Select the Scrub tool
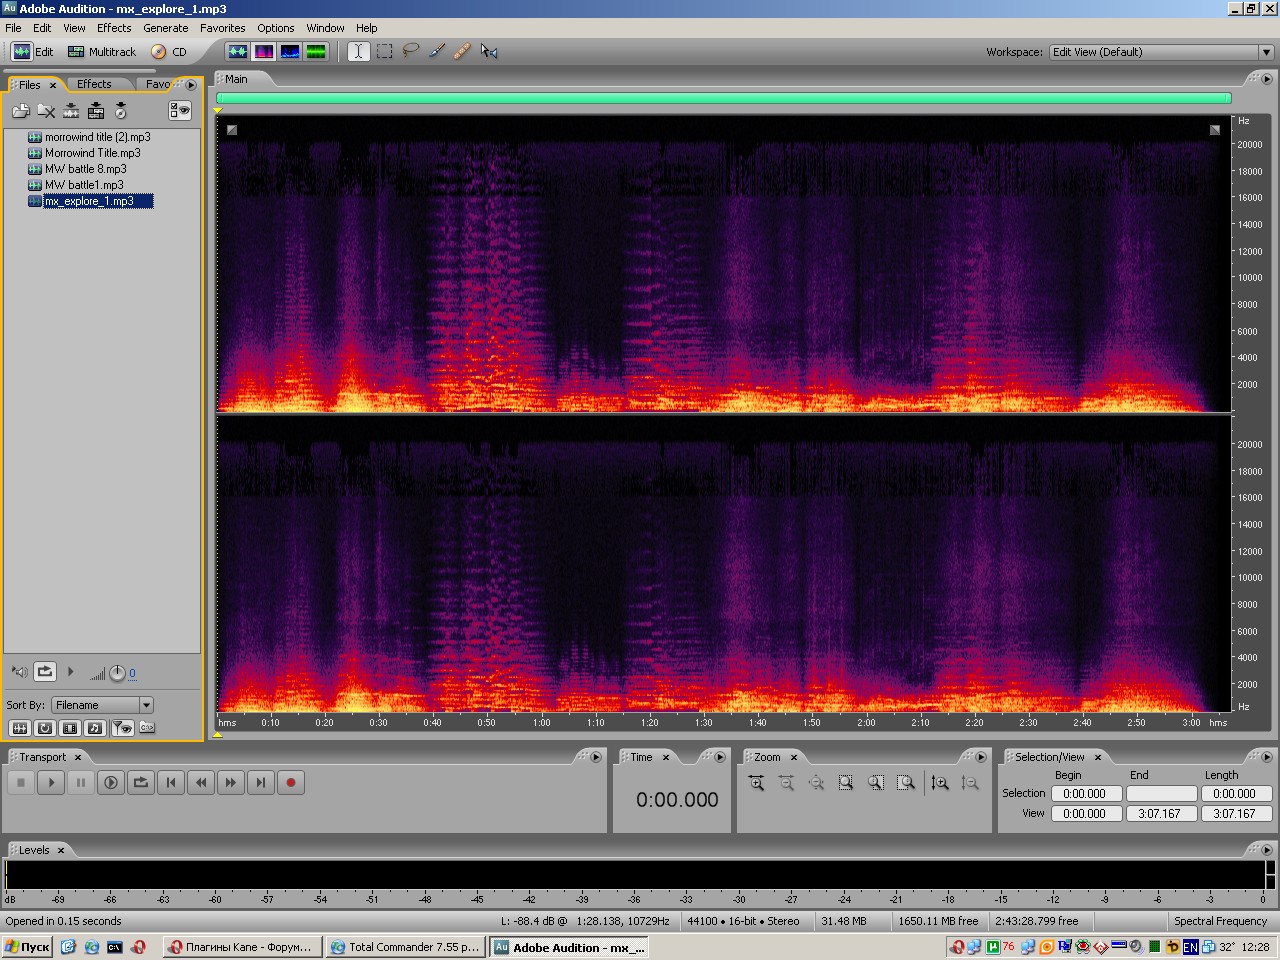 click(488, 51)
